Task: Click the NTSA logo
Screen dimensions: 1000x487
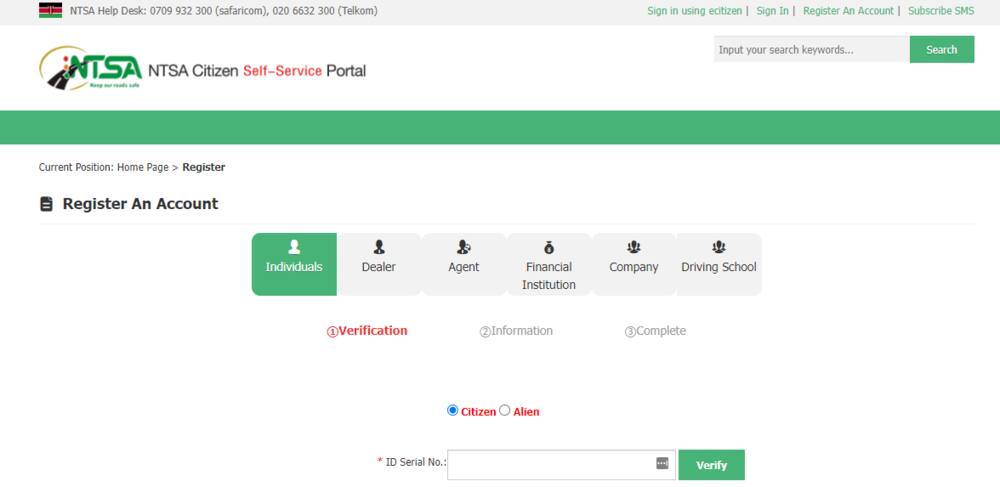Action: [91, 68]
